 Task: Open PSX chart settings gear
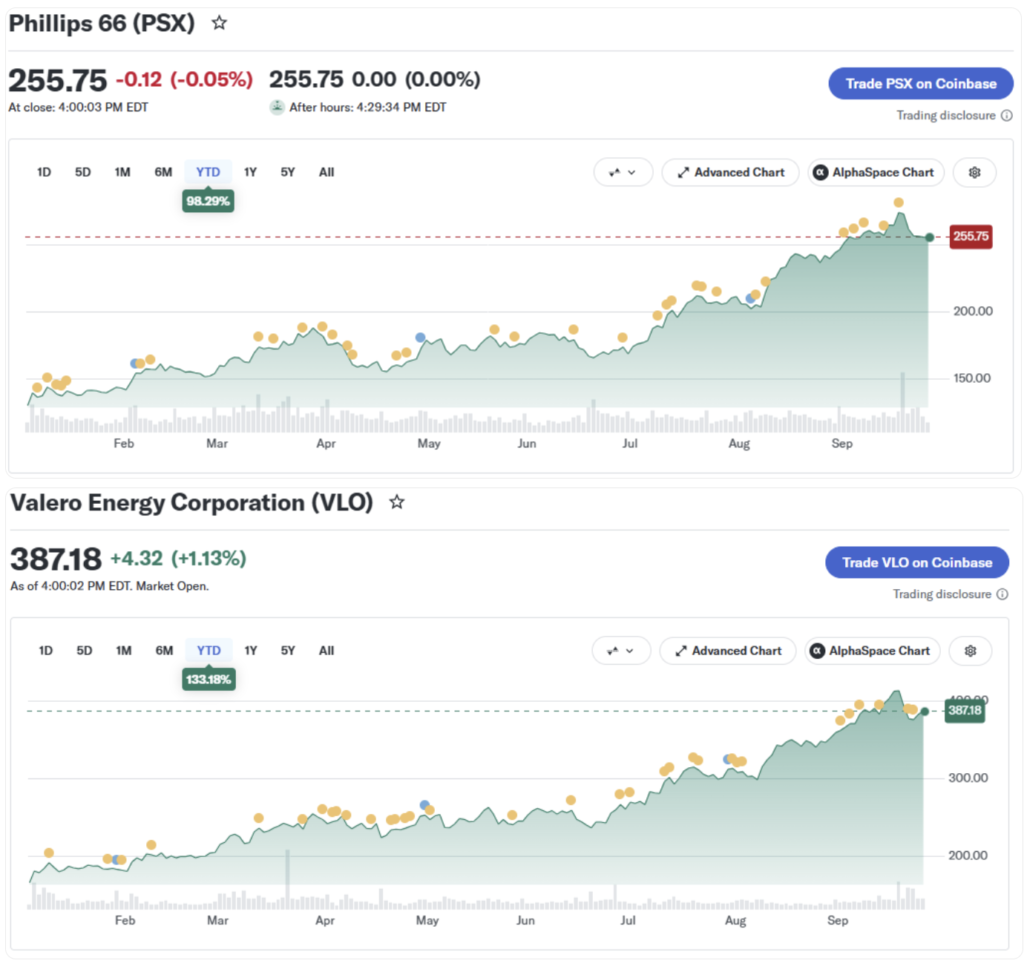[974, 172]
